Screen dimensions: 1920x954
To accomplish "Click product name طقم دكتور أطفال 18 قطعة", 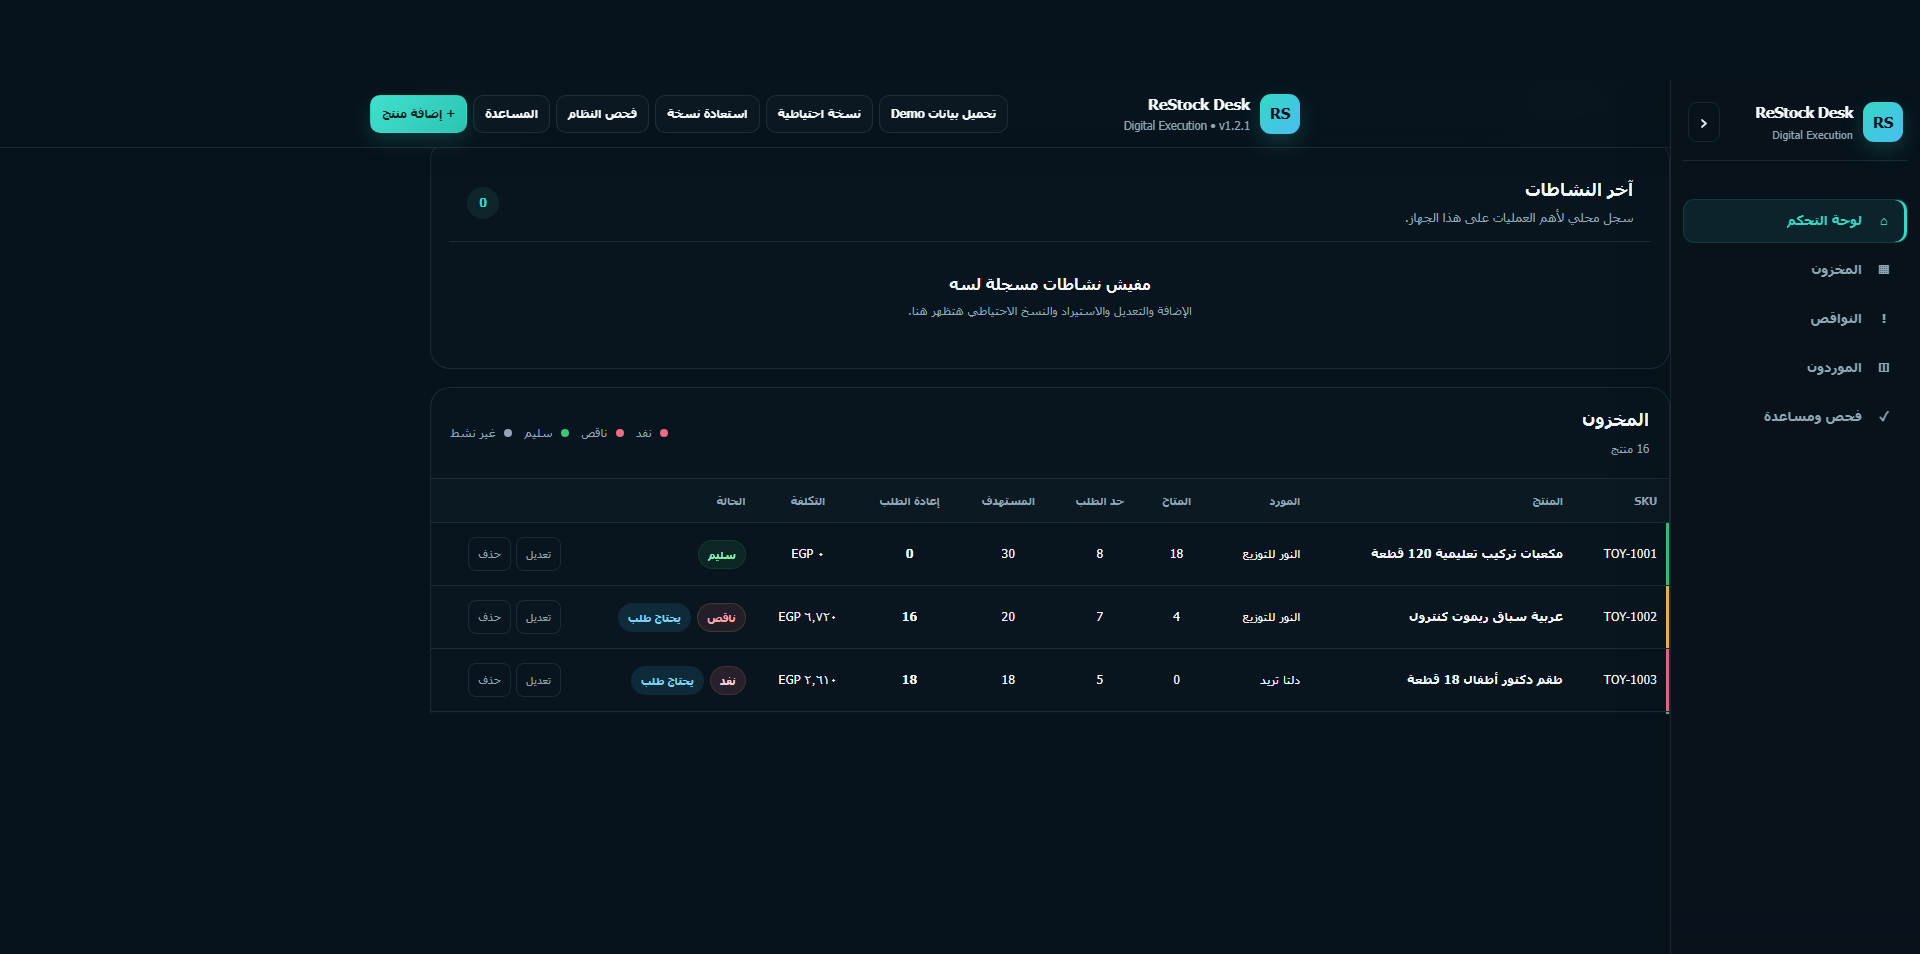I will tap(1484, 680).
